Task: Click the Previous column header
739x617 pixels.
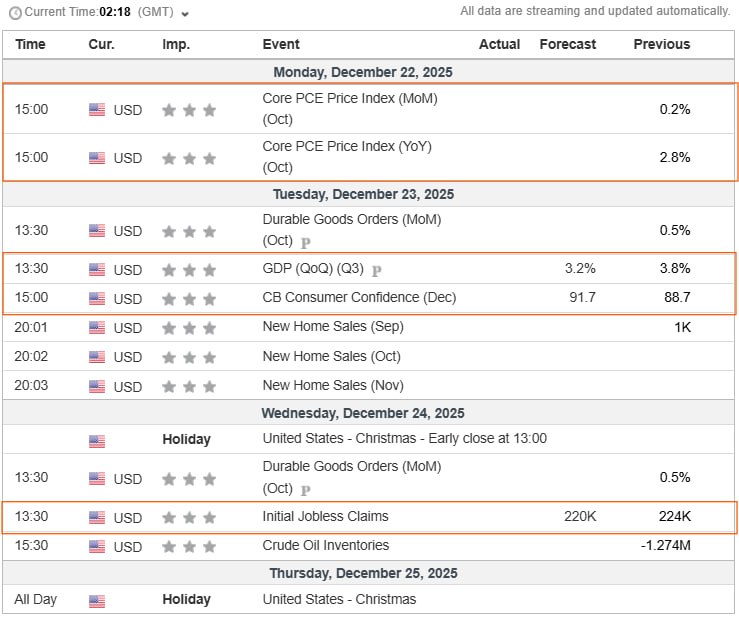Action: [x=661, y=44]
